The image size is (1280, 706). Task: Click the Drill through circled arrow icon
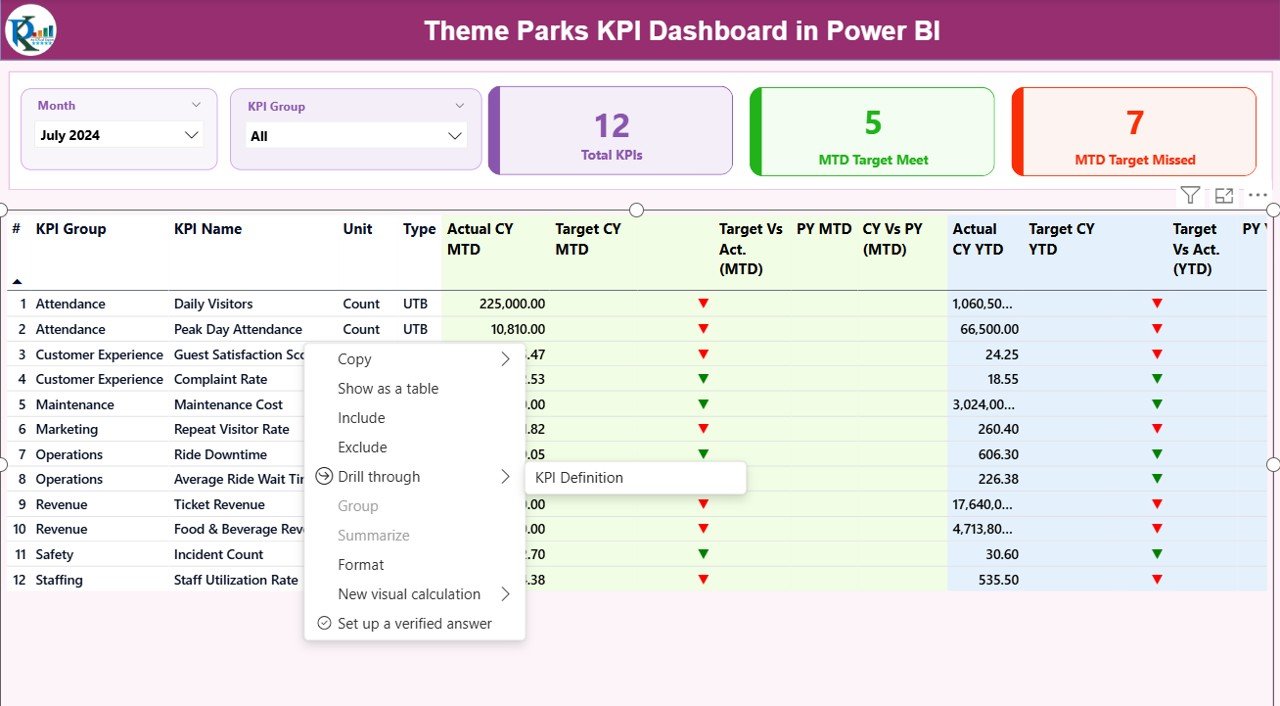click(324, 477)
